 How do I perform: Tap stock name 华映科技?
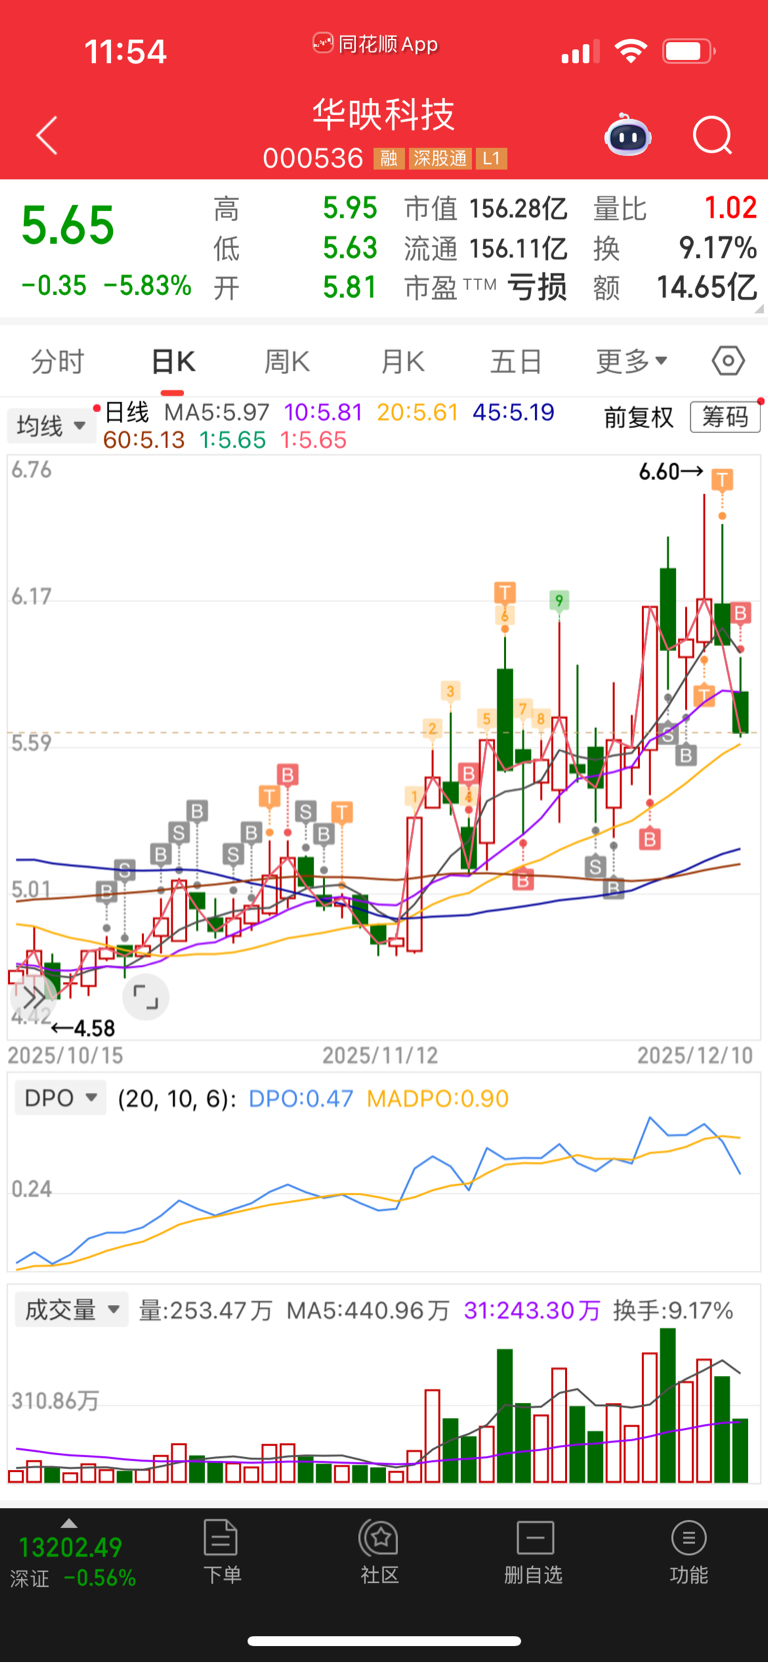(384, 114)
